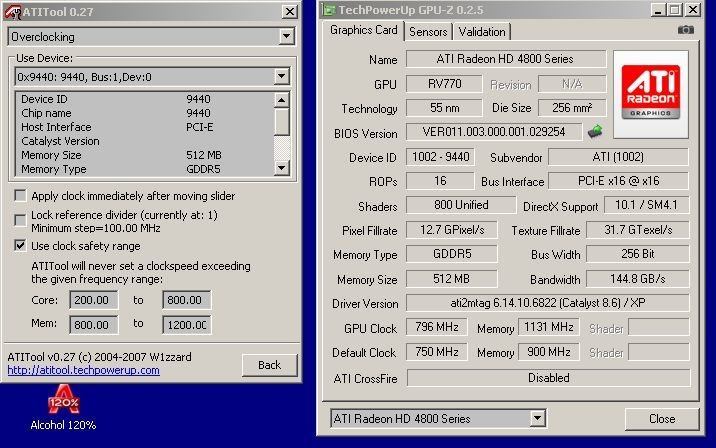Click the Mem maximum 1200.00 field

pos(187,325)
